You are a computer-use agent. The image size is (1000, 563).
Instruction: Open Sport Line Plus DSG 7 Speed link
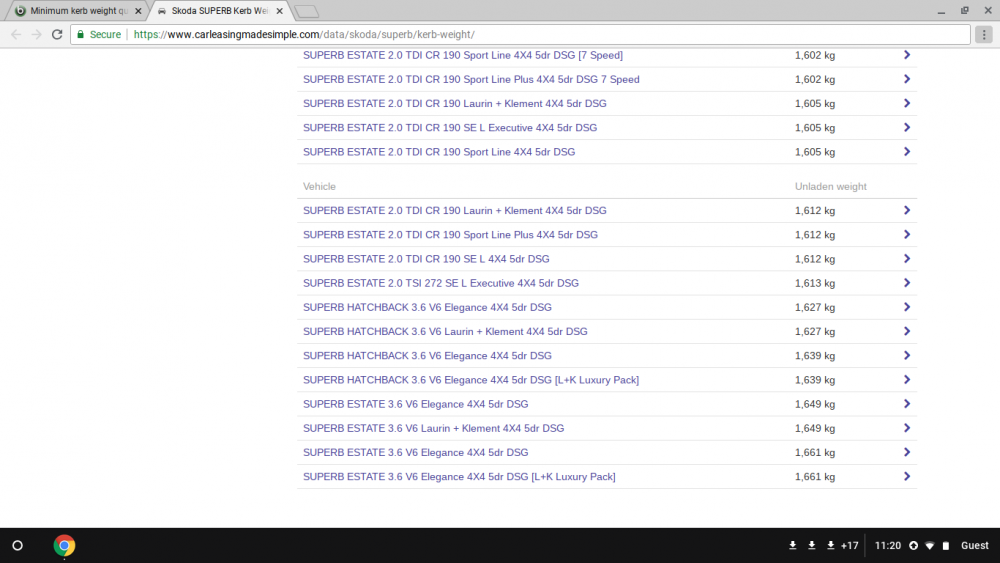tap(471, 80)
